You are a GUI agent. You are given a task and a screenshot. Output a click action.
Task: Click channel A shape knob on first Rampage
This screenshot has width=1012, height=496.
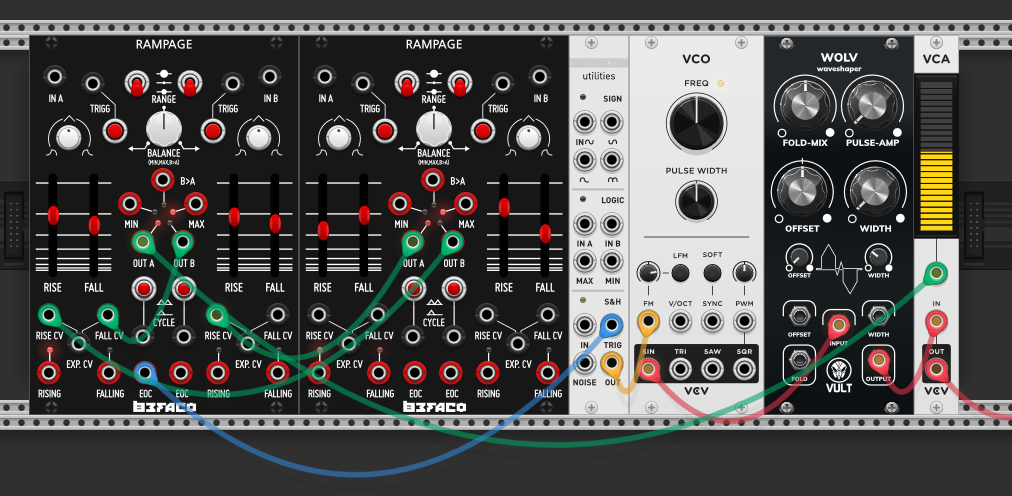point(69,137)
